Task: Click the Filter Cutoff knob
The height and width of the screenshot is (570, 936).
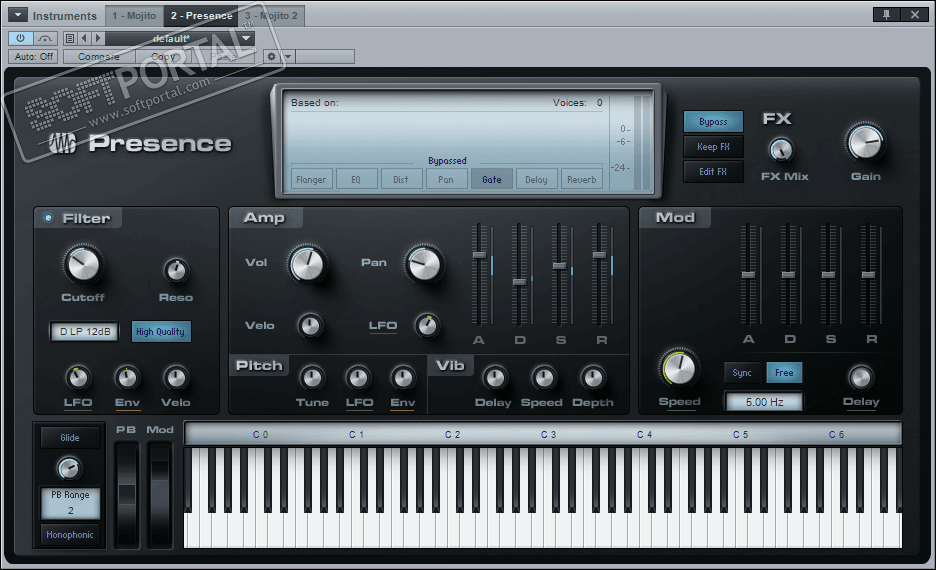Action: point(83,264)
